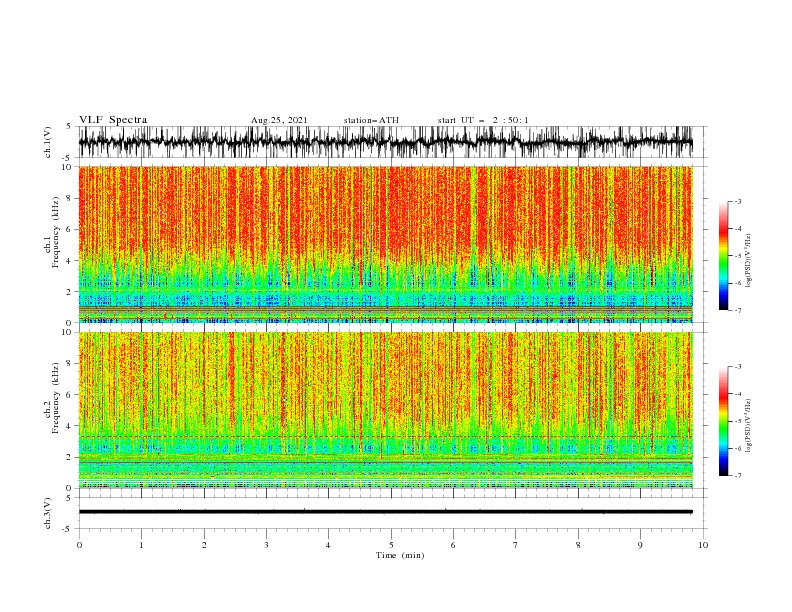Click time axis tick label "8"

[x=578, y=545]
